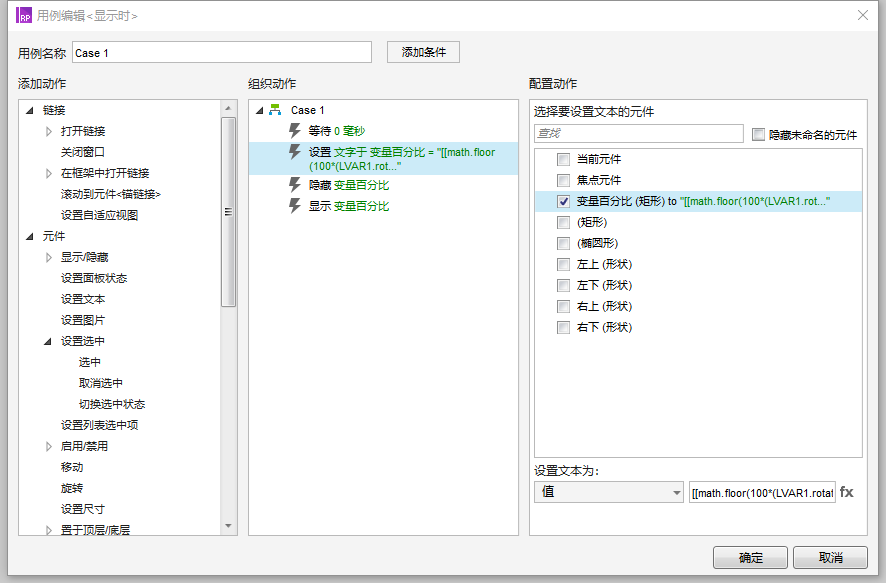Click lightning icon of 等待 0 毫秒 action
Image resolution: width=886 pixels, height=583 pixels.
pos(294,130)
